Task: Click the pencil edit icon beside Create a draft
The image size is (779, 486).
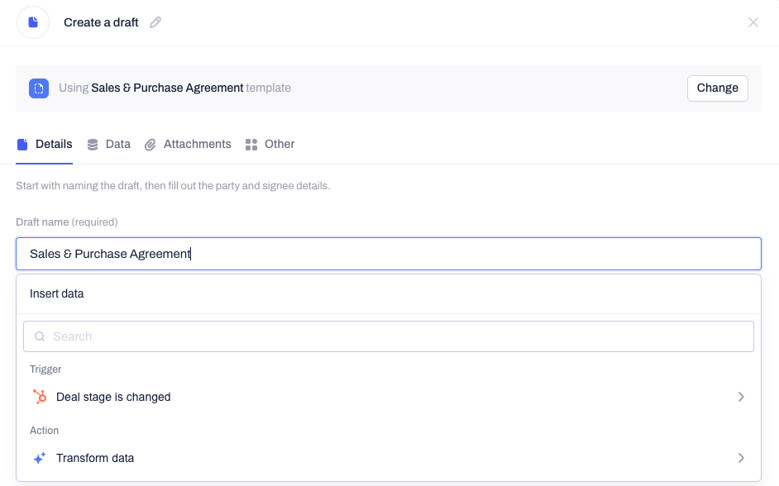Action: point(156,22)
